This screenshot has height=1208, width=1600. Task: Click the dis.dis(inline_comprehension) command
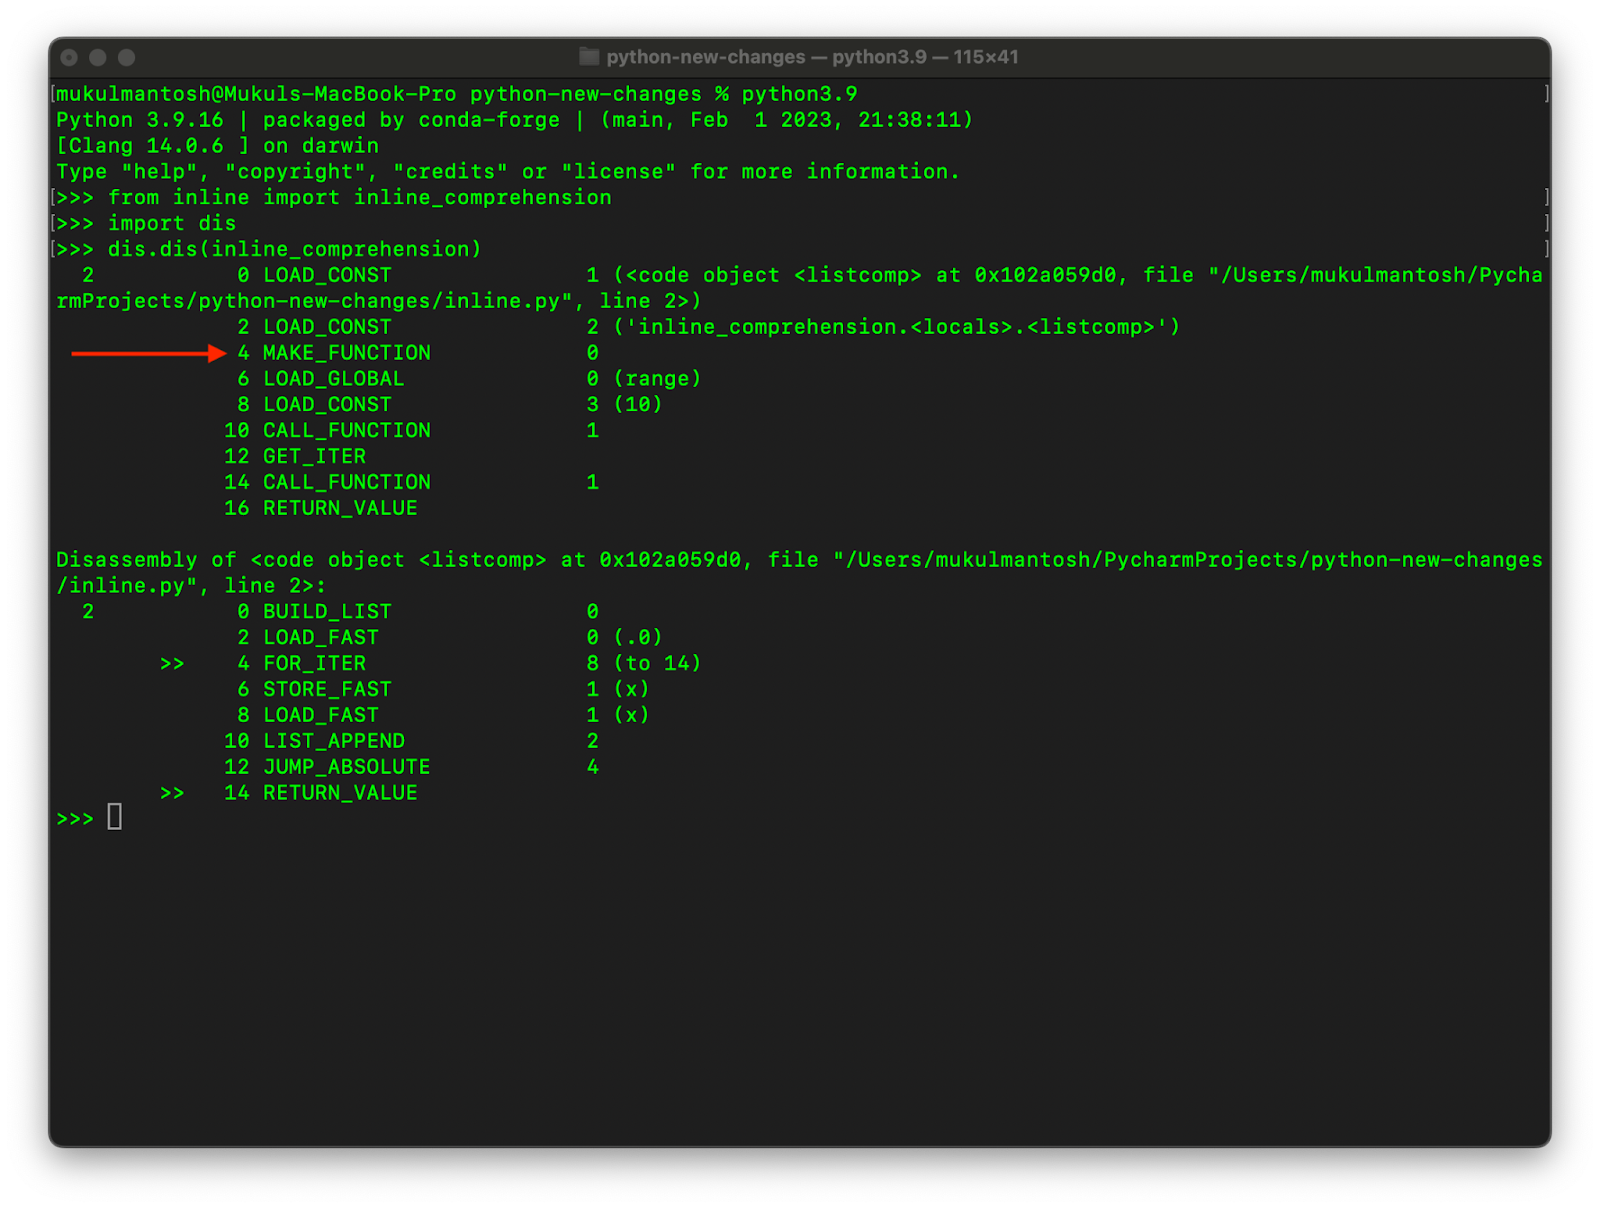tap(294, 249)
